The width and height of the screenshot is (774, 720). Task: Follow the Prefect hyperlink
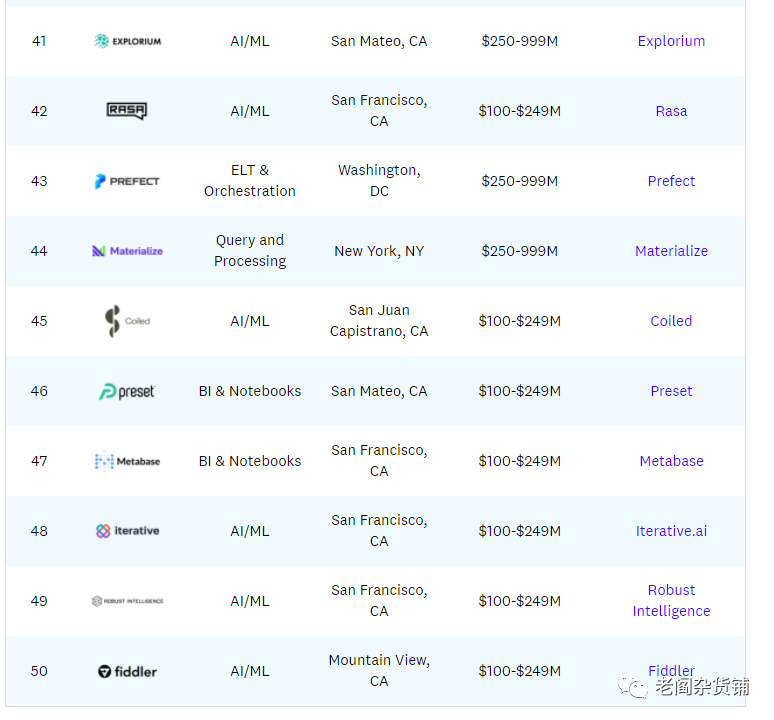(x=671, y=181)
